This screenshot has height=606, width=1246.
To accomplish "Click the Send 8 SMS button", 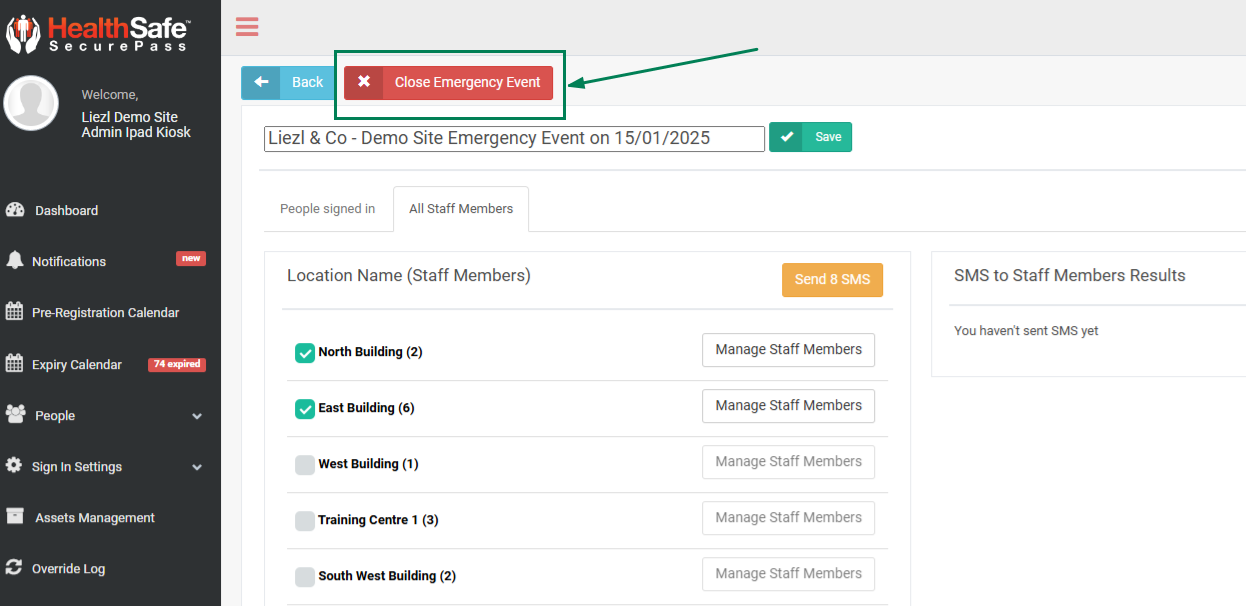I will point(832,280).
